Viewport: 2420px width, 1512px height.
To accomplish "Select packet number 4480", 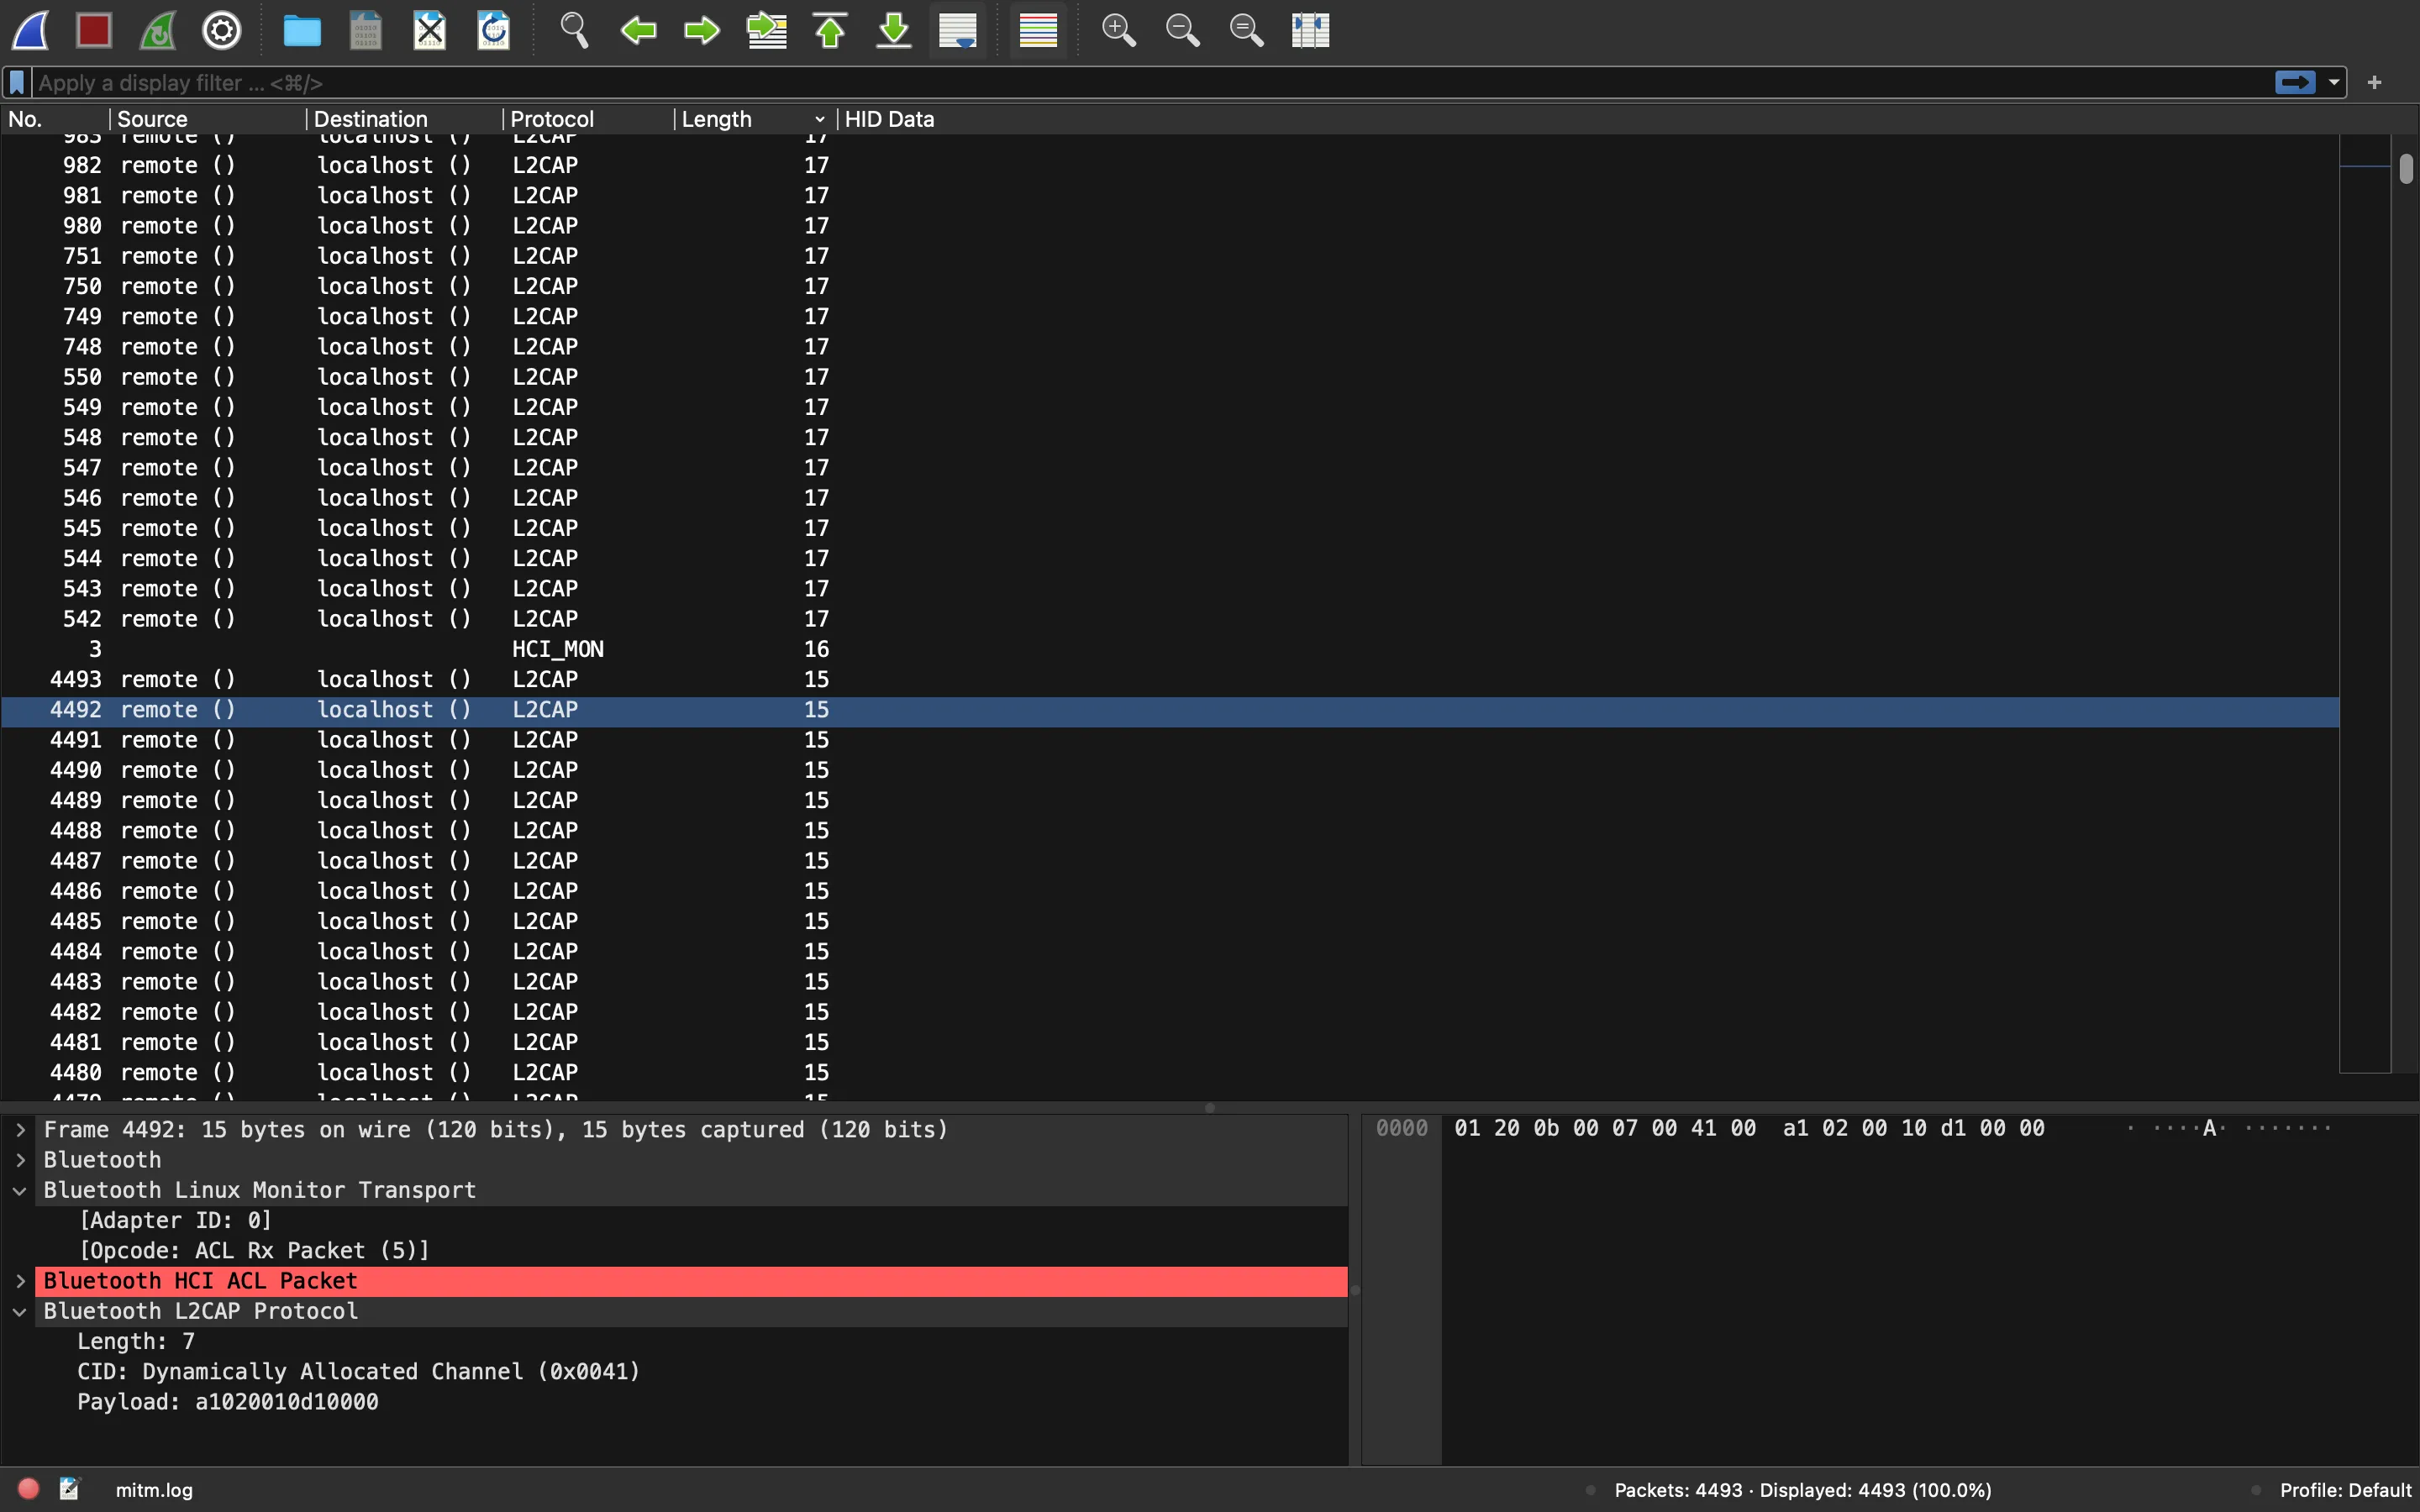I will click(1170, 1072).
